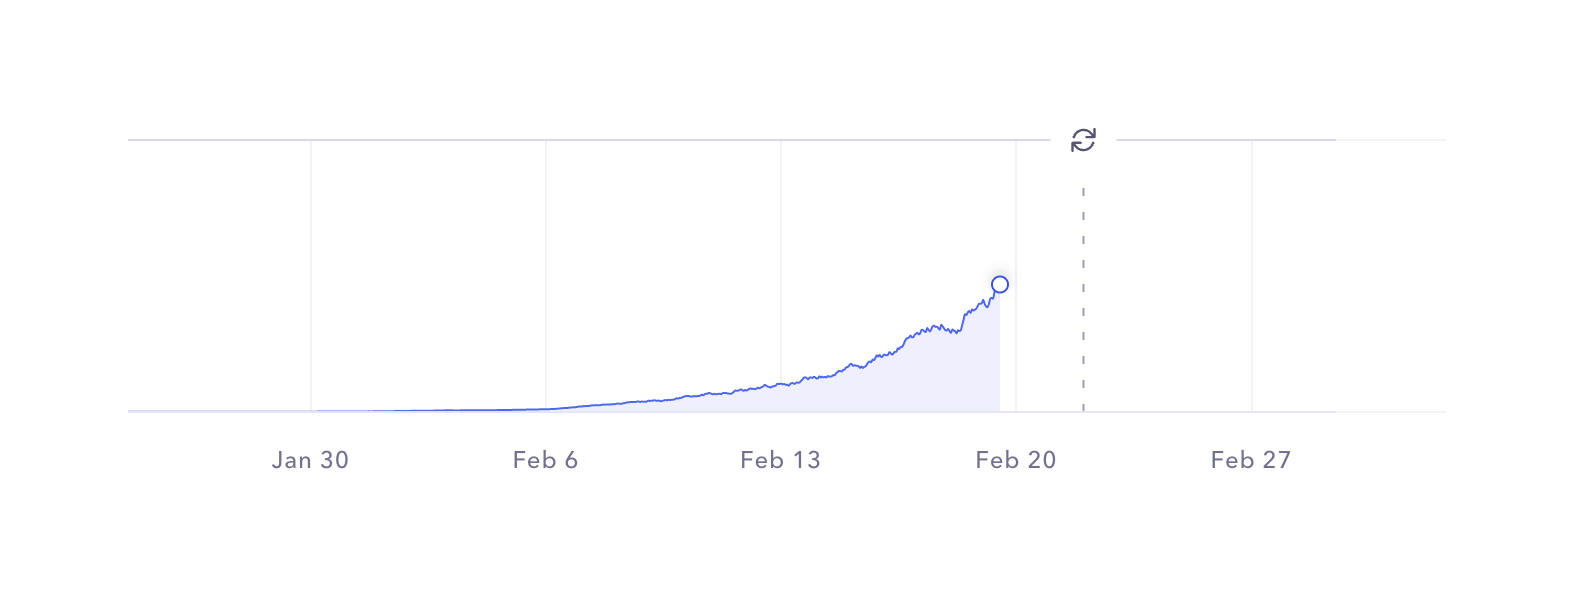Select the circular data point marker at line end
The image size is (1575, 597).
(x=999, y=285)
